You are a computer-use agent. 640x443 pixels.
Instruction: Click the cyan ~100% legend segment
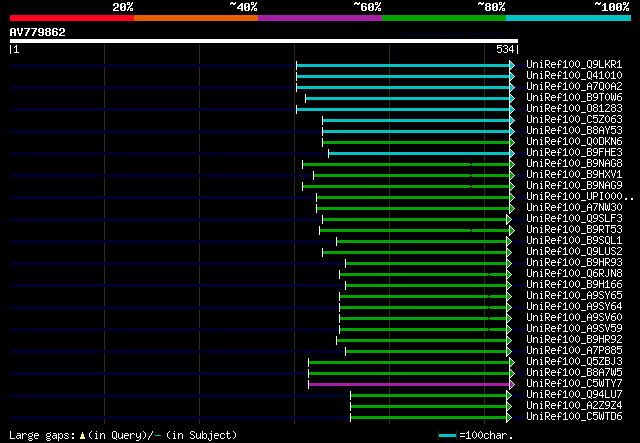[569, 18]
